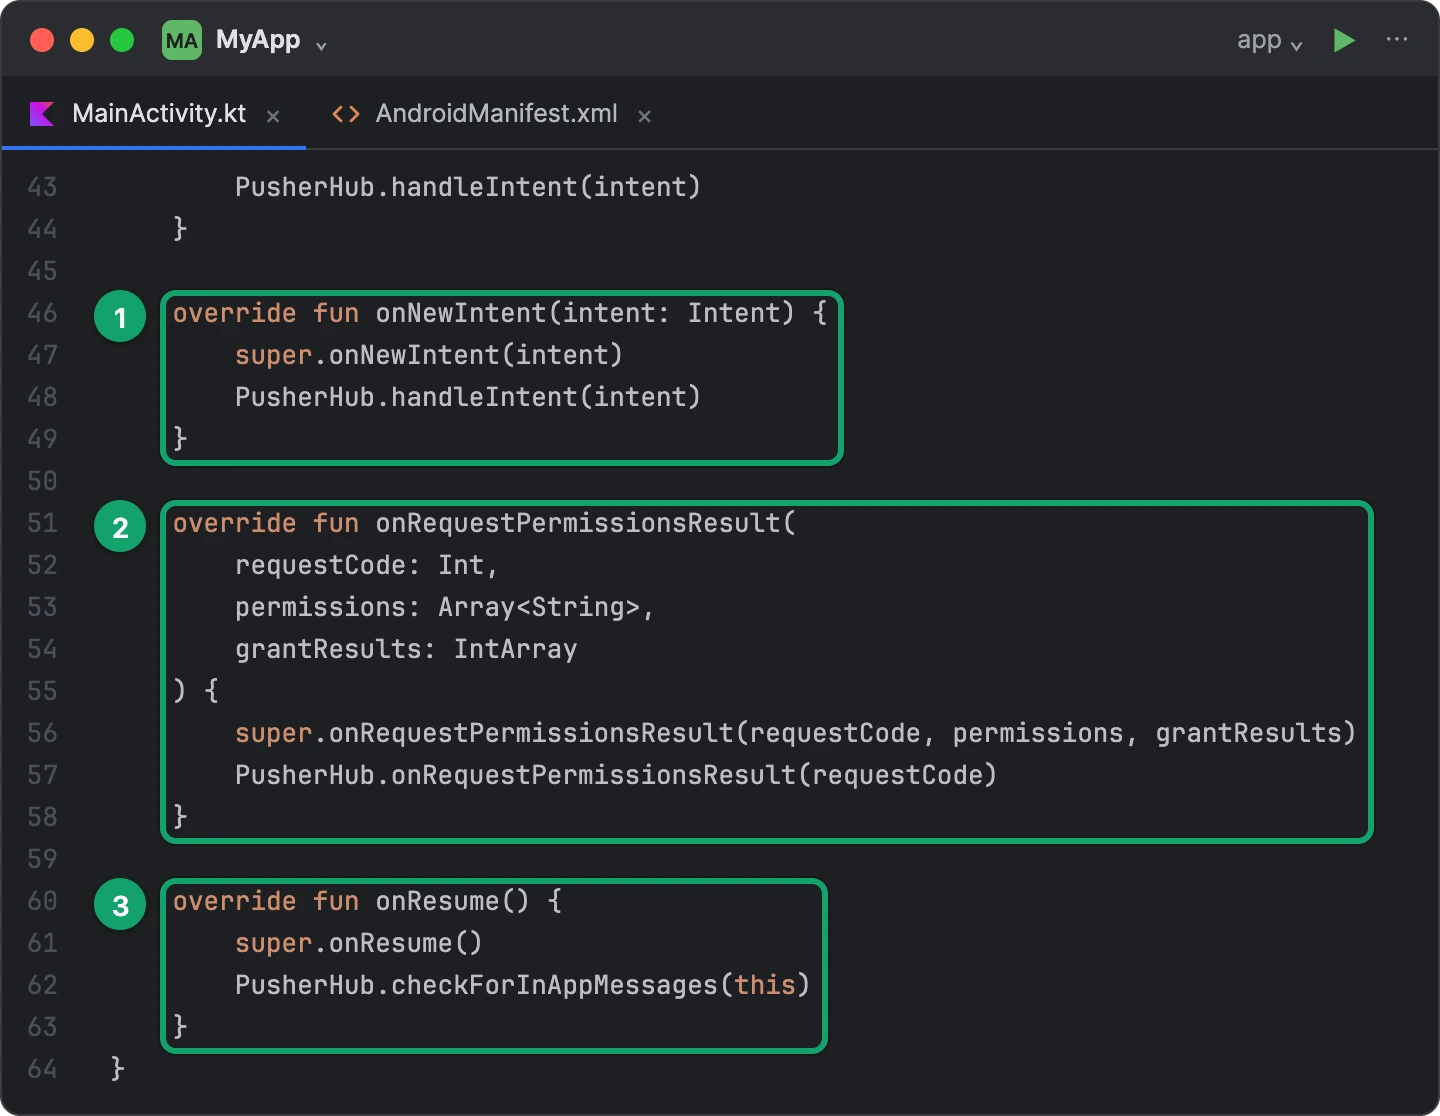This screenshot has width=1440, height=1116.
Task: Click the yellow minimize window button
Action: pyautogui.click(x=82, y=40)
